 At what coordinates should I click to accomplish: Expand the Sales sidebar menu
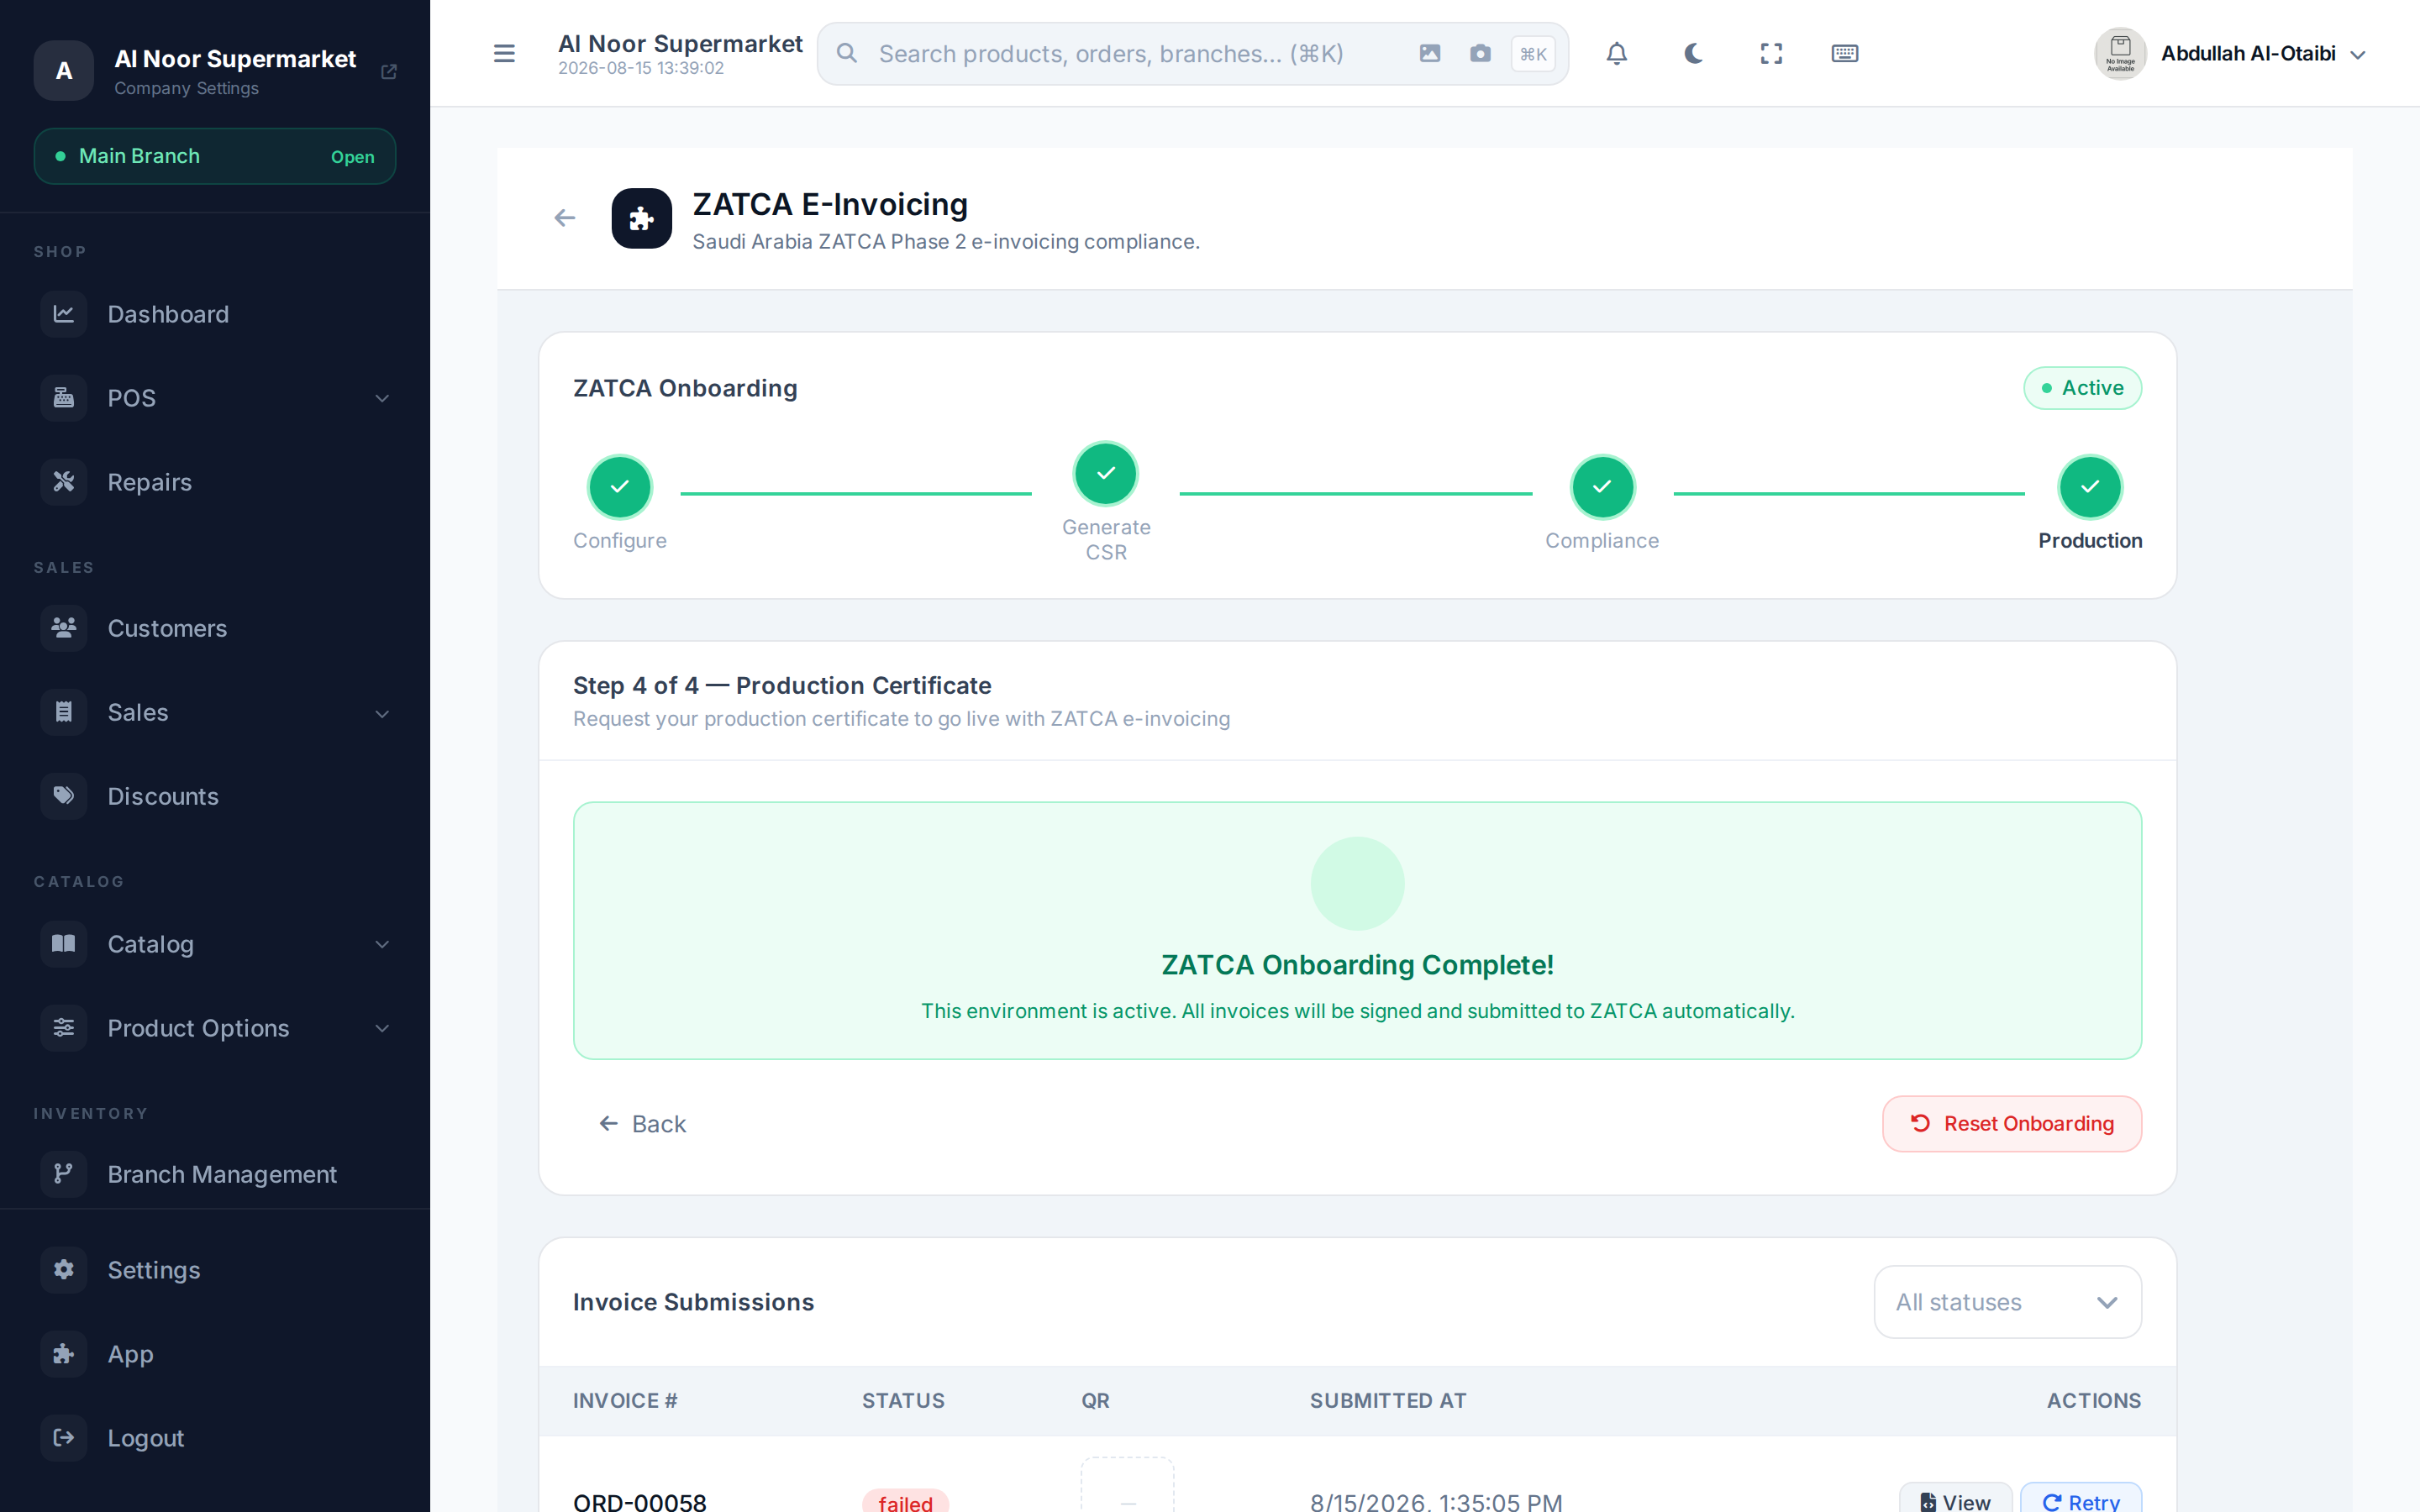pos(215,712)
